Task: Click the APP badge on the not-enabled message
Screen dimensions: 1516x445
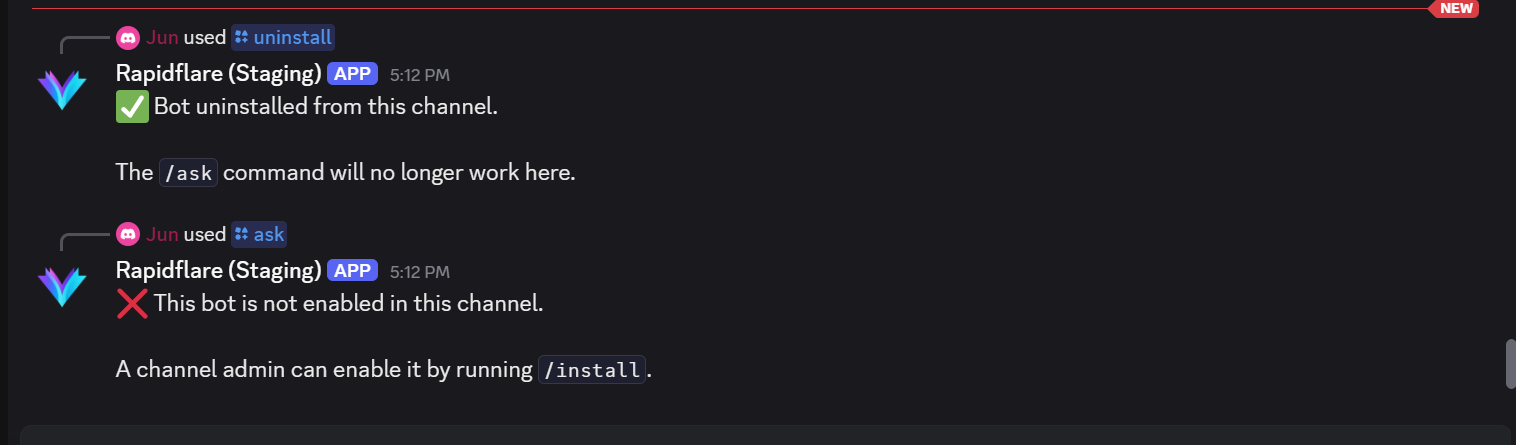Action: click(352, 271)
